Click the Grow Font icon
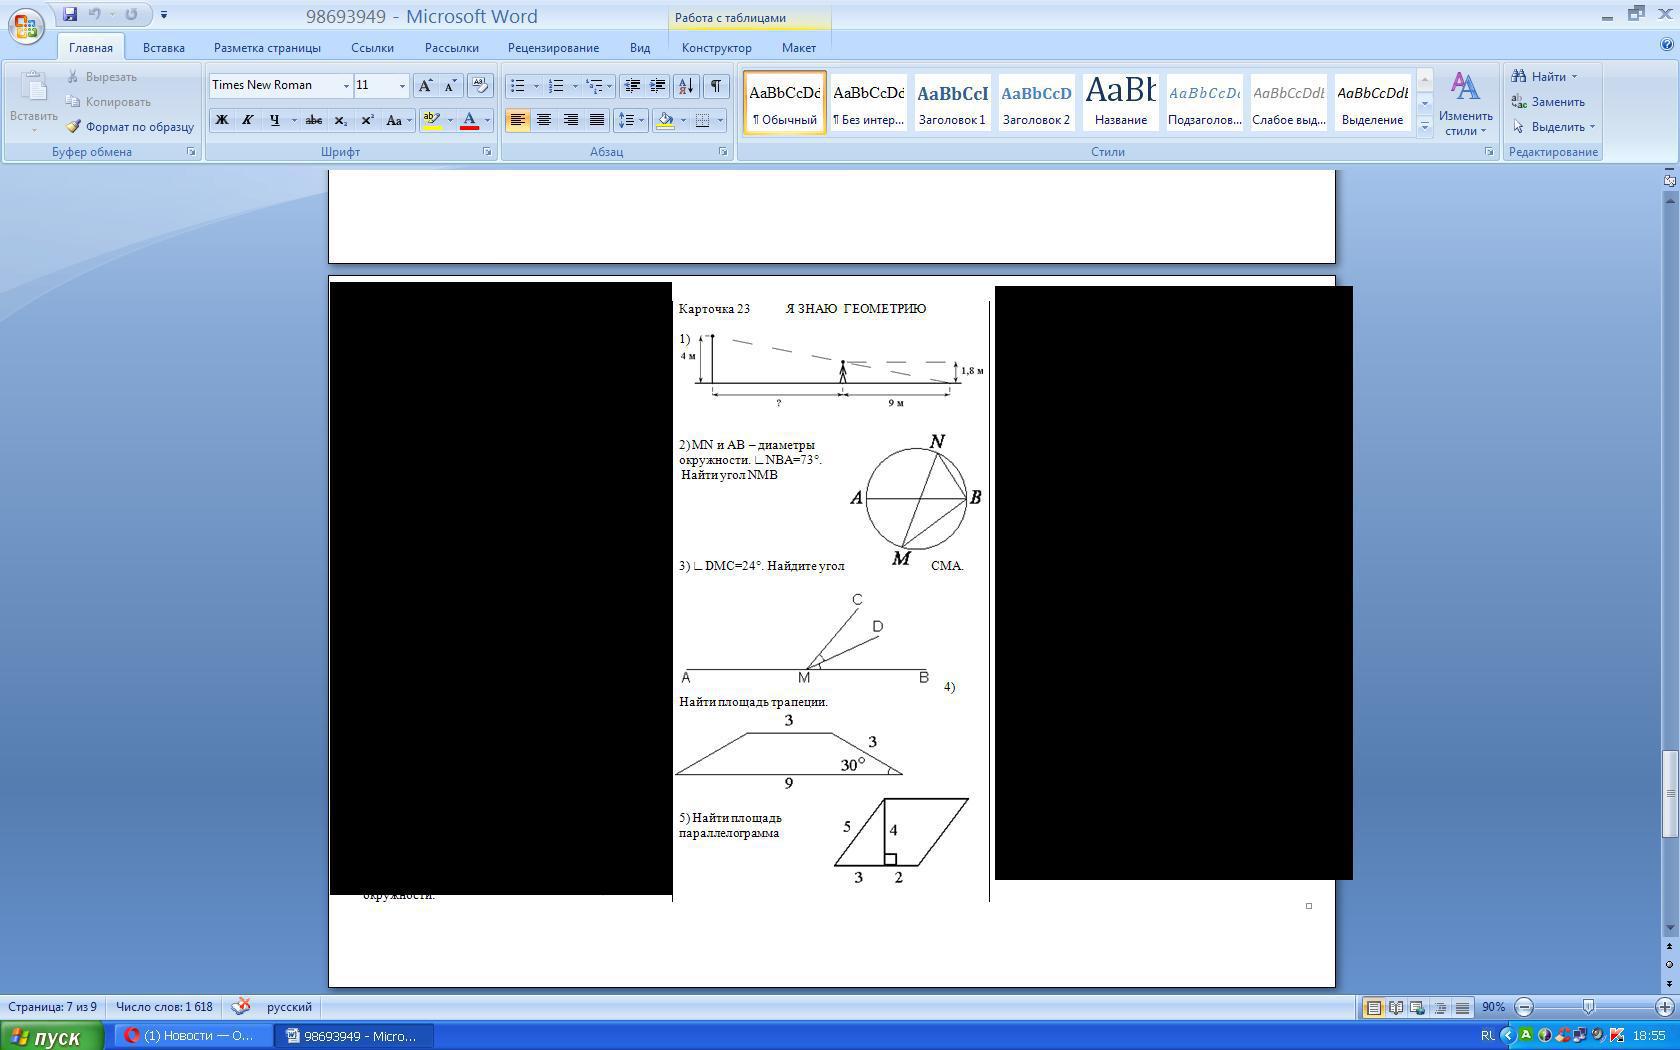The image size is (1680, 1050). pyautogui.click(x=425, y=86)
